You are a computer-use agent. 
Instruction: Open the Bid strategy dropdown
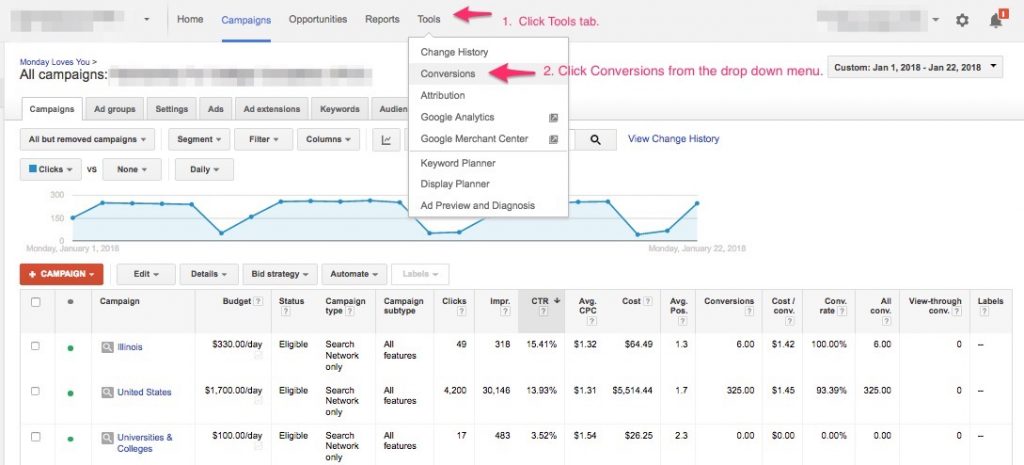[x=280, y=274]
